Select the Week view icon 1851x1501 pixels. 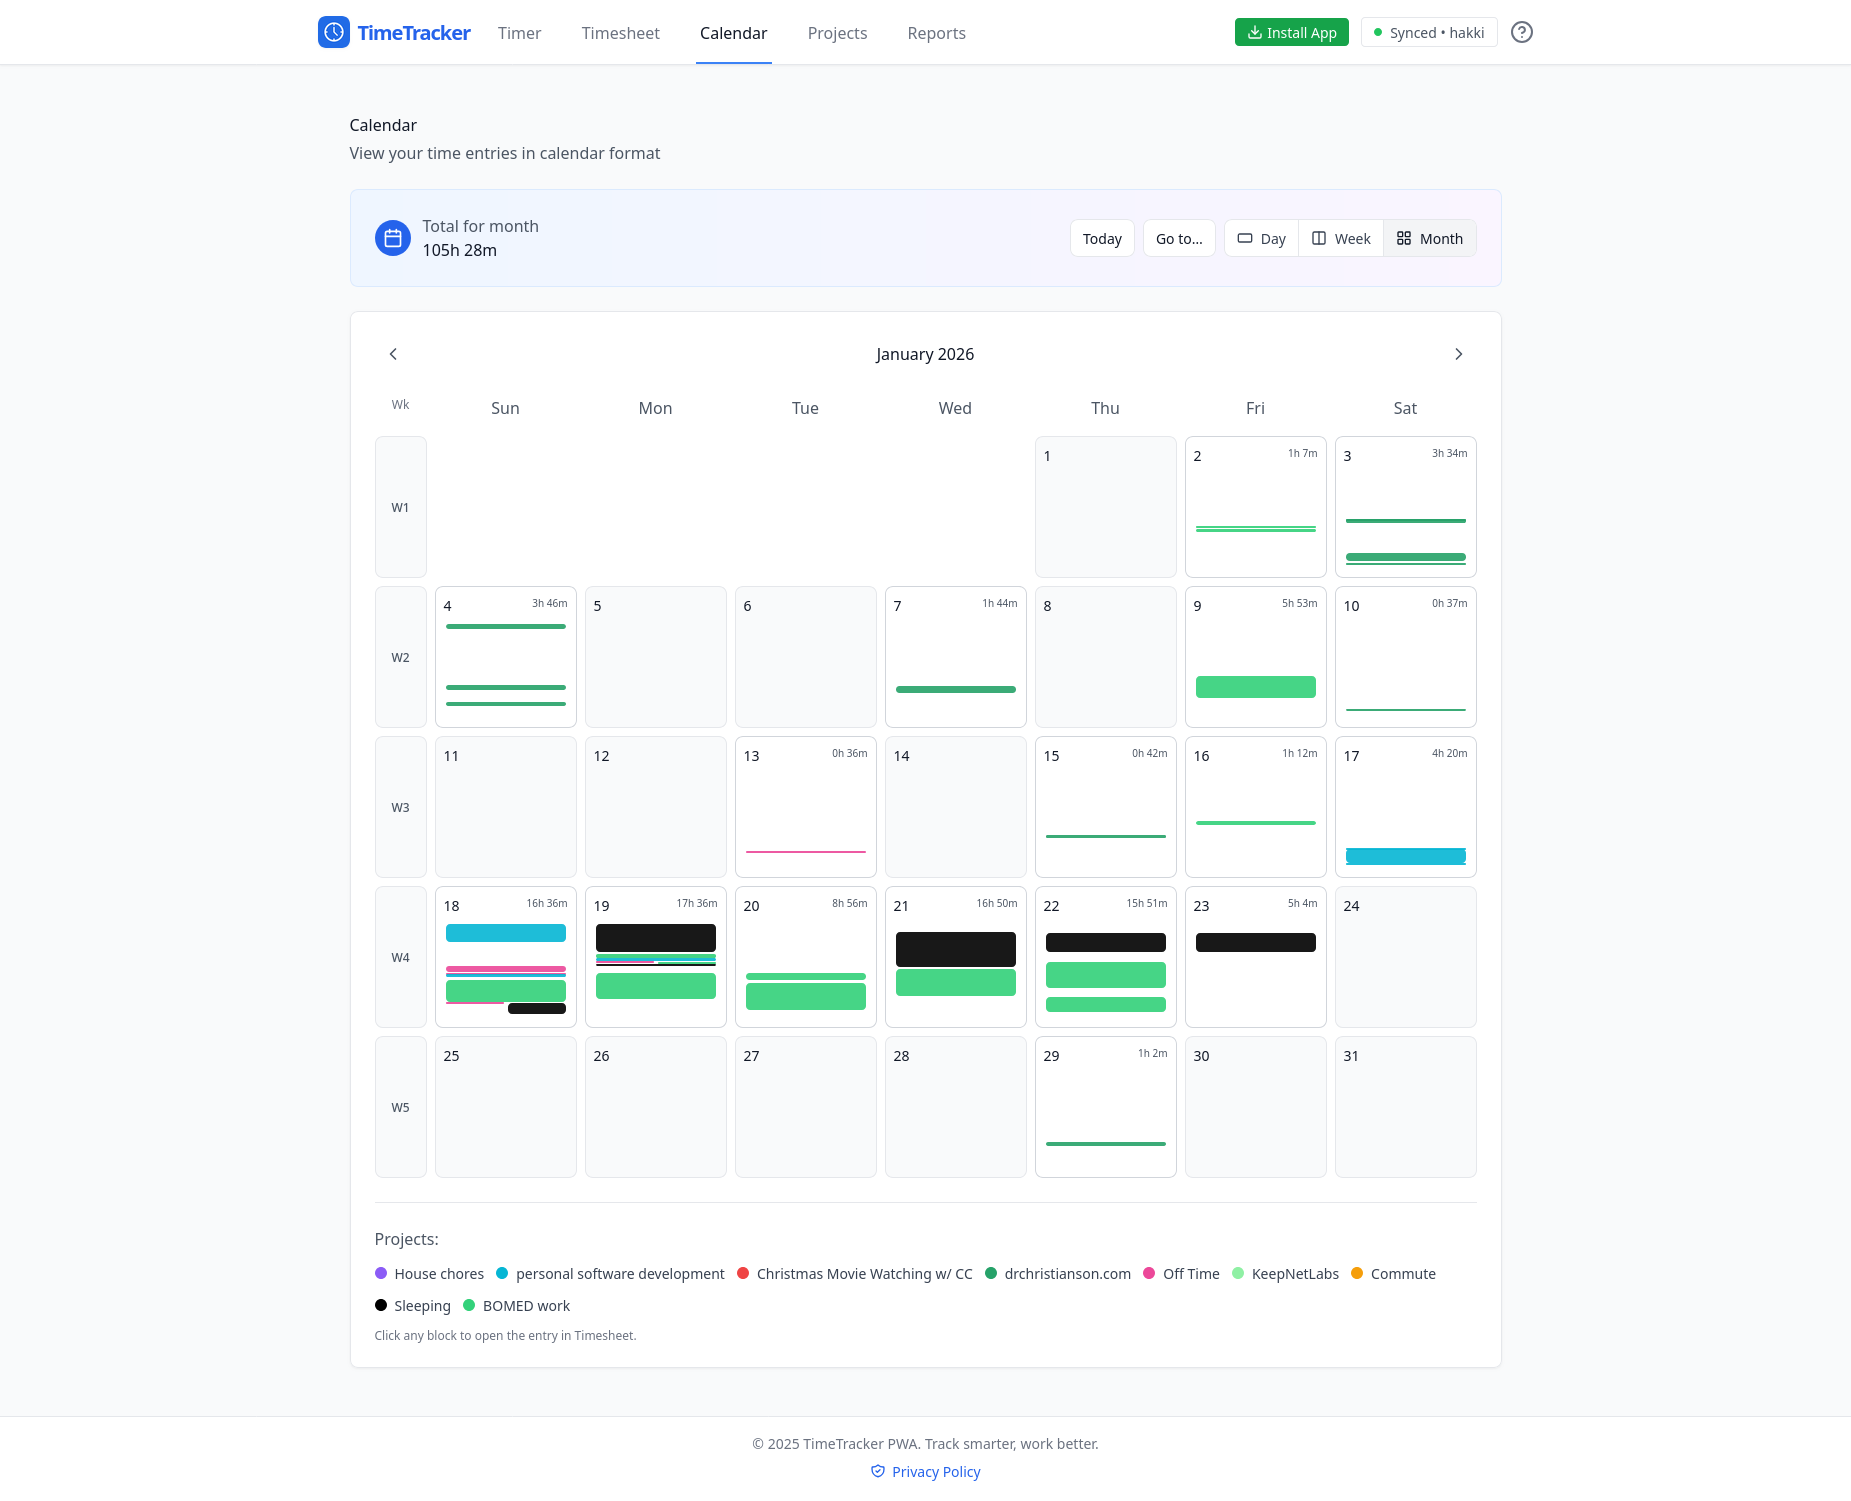click(1320, 238)
